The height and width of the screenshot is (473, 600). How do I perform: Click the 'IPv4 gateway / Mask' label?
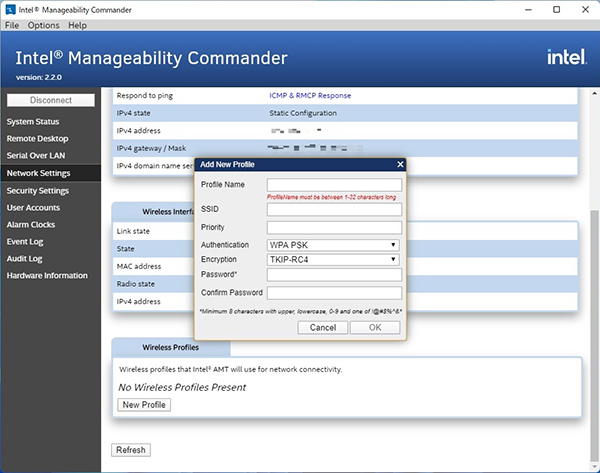pos(151,148)
